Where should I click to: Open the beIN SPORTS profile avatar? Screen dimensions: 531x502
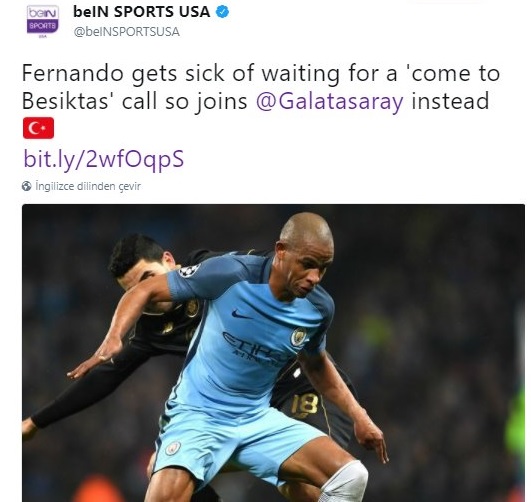click(x=43, y=21)
